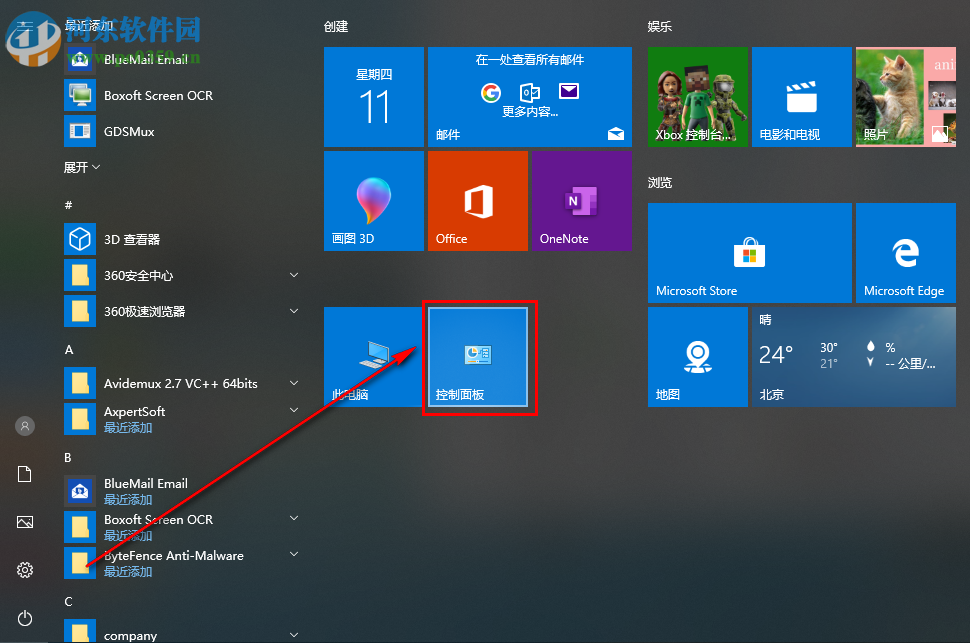Launch 画图 3D from its tile

point(373,200)
